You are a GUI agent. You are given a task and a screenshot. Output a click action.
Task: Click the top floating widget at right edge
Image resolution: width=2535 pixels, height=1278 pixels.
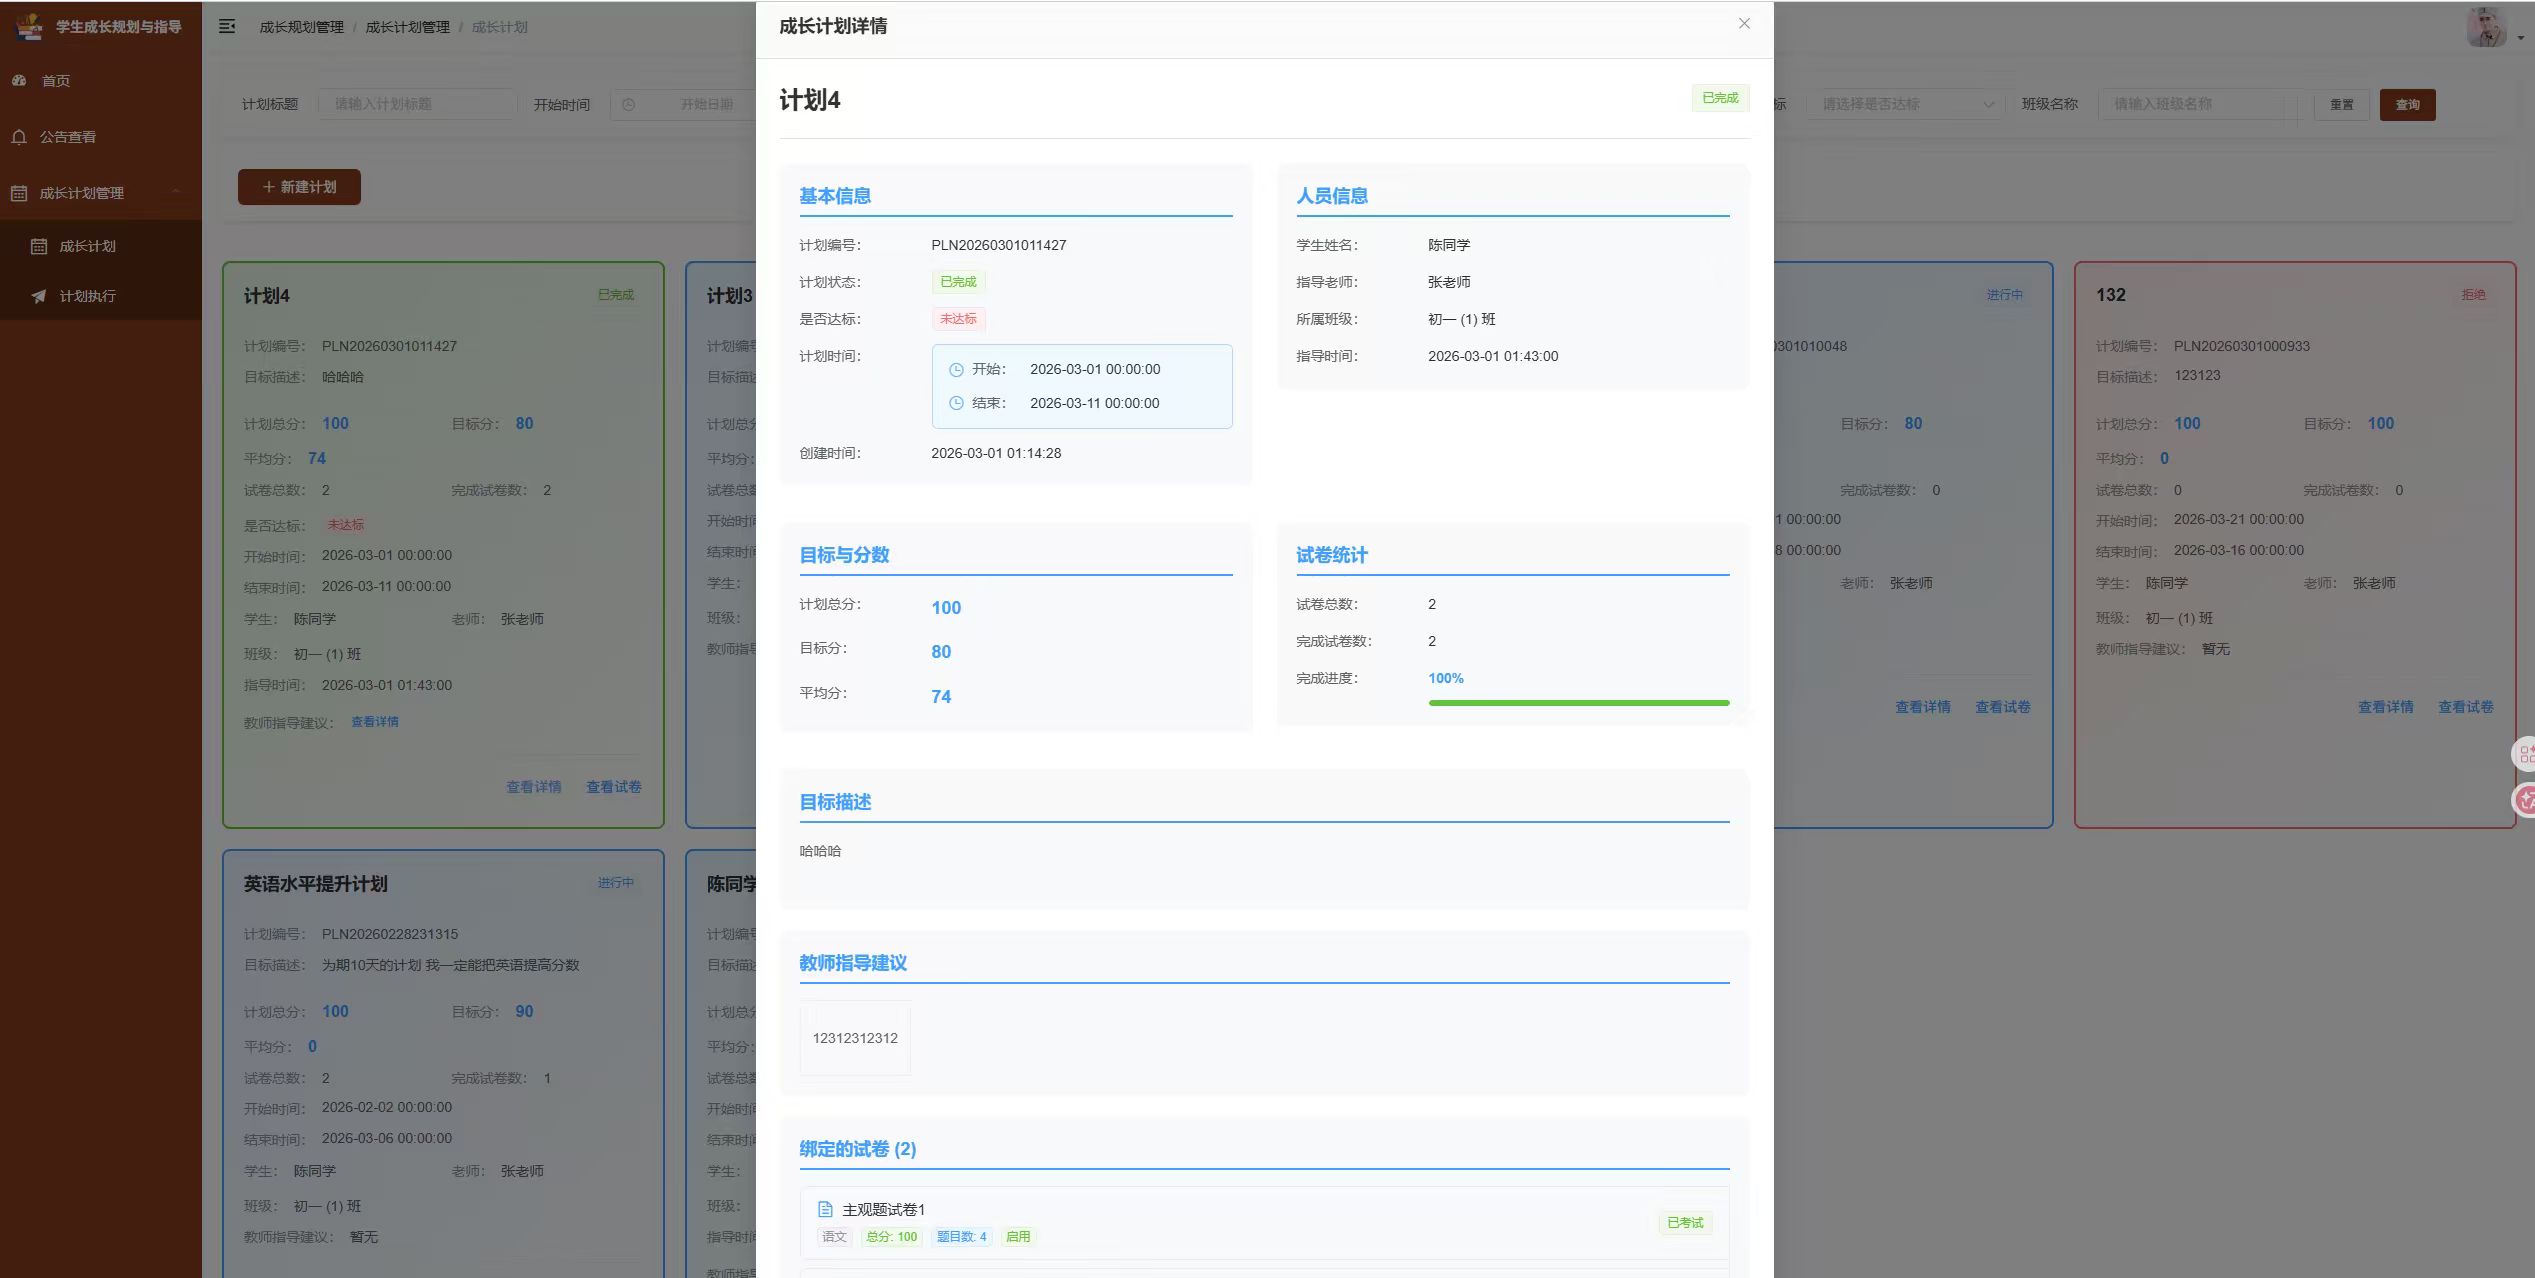tap(2524, 754)
